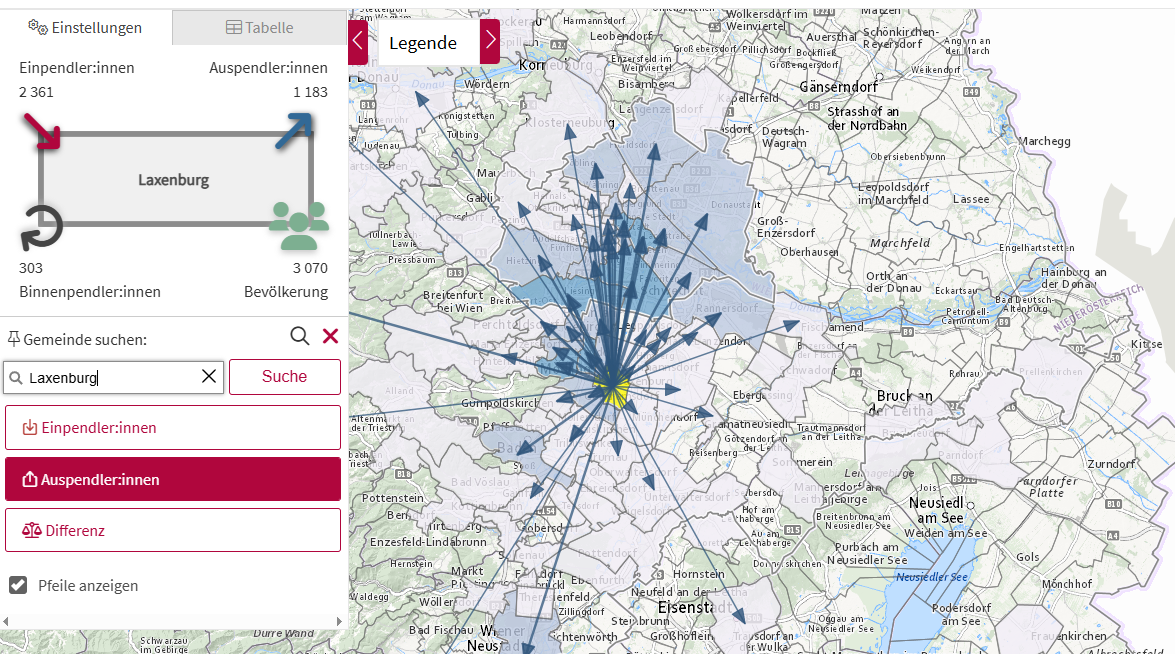Image resolution: width=1175 pixels, height=654 pixels.
Task: Click the pin icon beside Gemeinde suchen
Action: click(13, 339)
